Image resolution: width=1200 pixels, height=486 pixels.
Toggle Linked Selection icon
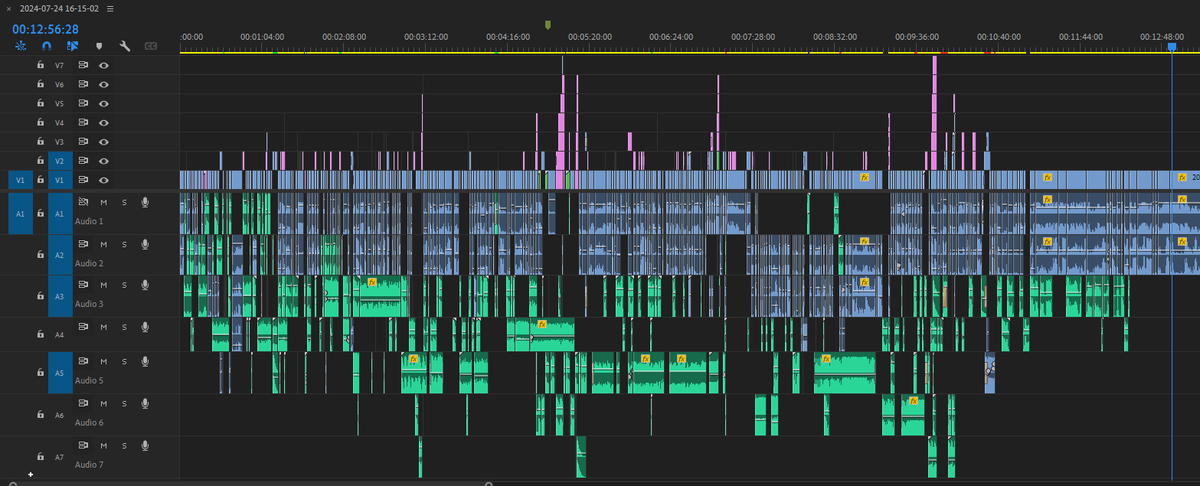[x=72, y=46]
